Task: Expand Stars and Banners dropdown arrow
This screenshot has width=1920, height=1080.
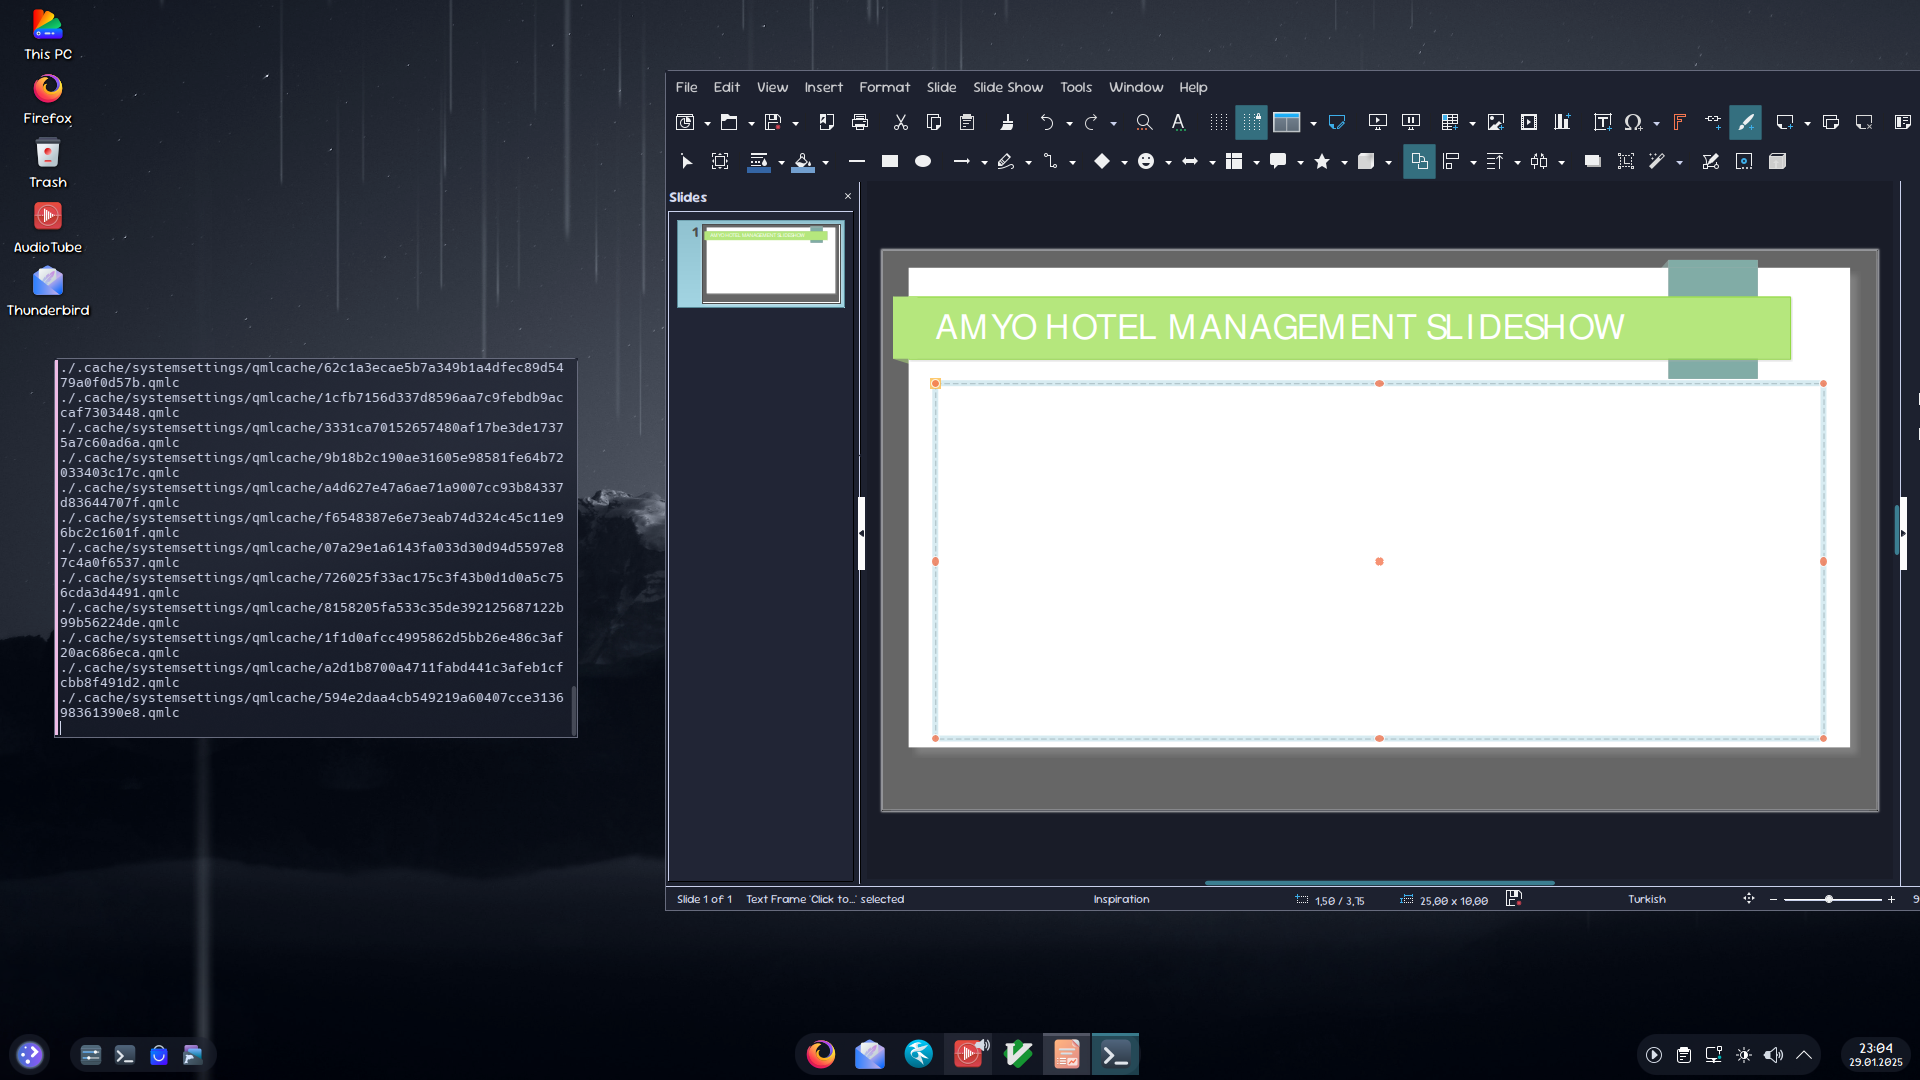Action: tap(1344, 162)
